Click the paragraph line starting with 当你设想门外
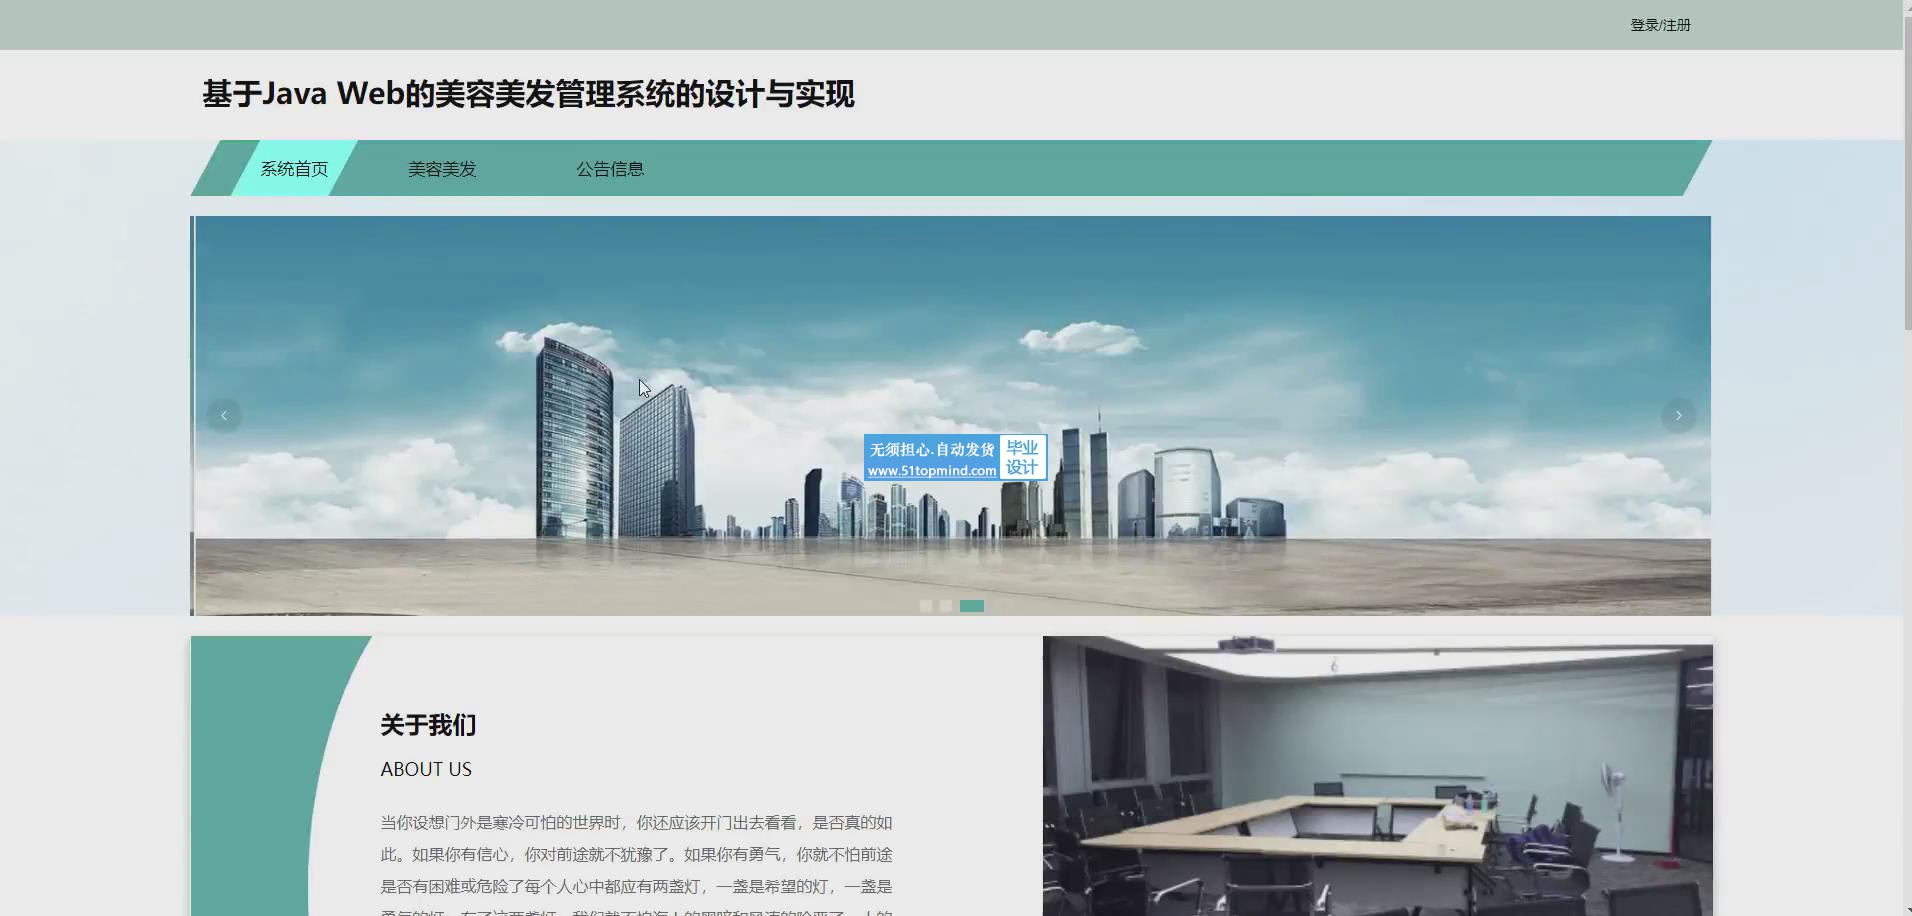This screenshot has width=1912, height=916. 636,822
